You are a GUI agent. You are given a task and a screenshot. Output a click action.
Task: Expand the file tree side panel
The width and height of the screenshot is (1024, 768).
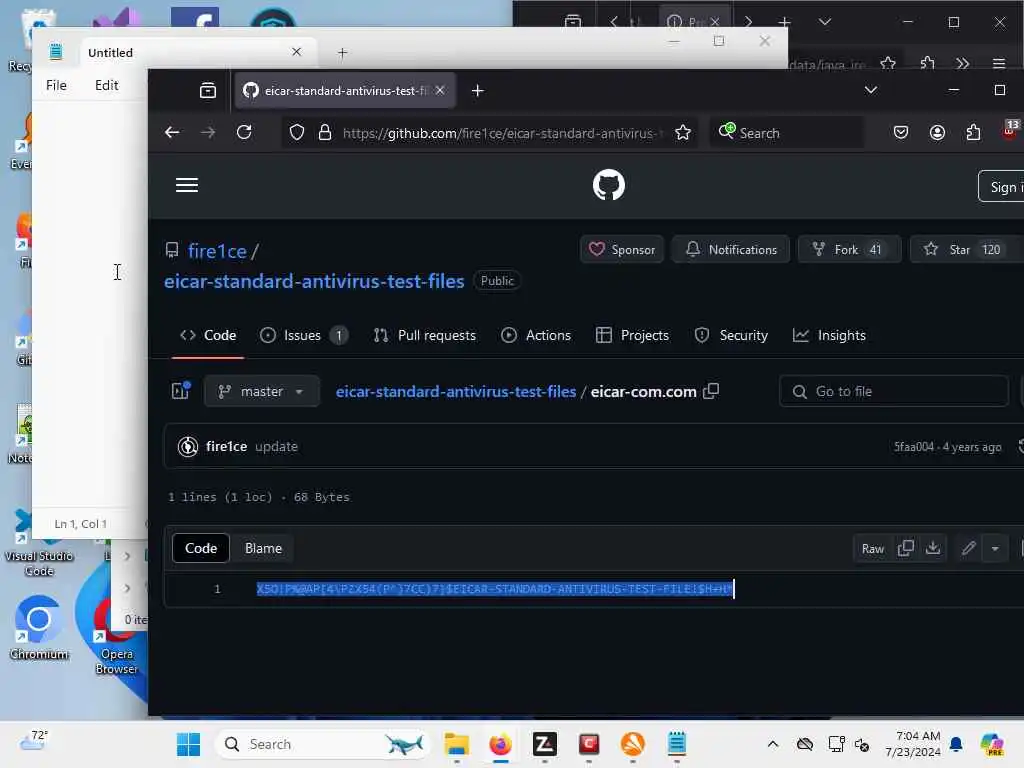180,391
